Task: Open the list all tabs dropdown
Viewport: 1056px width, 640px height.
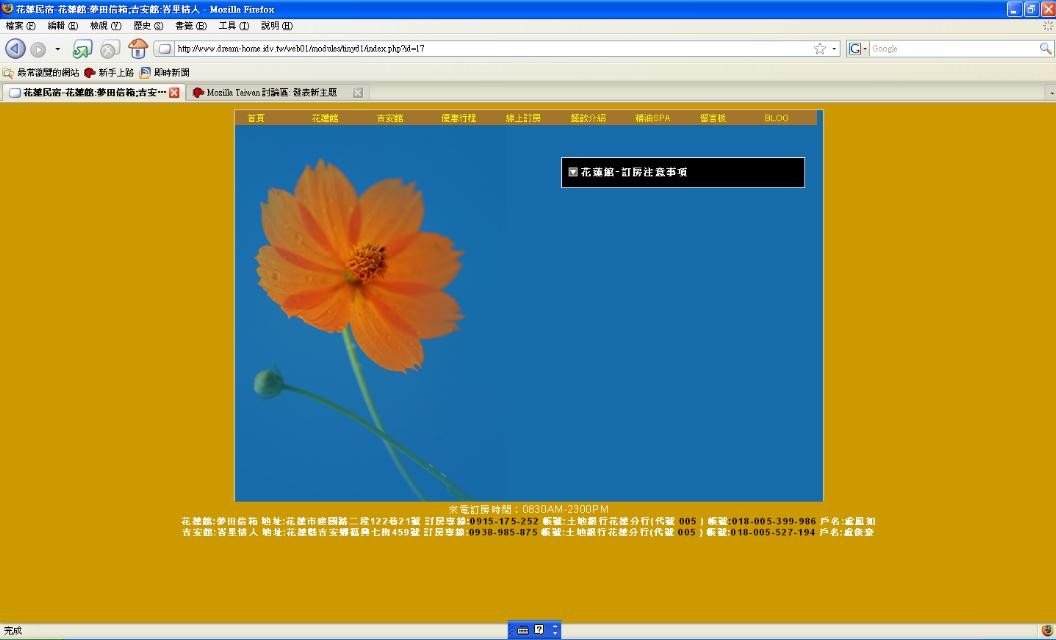Action: click(x=1049, y=92)
